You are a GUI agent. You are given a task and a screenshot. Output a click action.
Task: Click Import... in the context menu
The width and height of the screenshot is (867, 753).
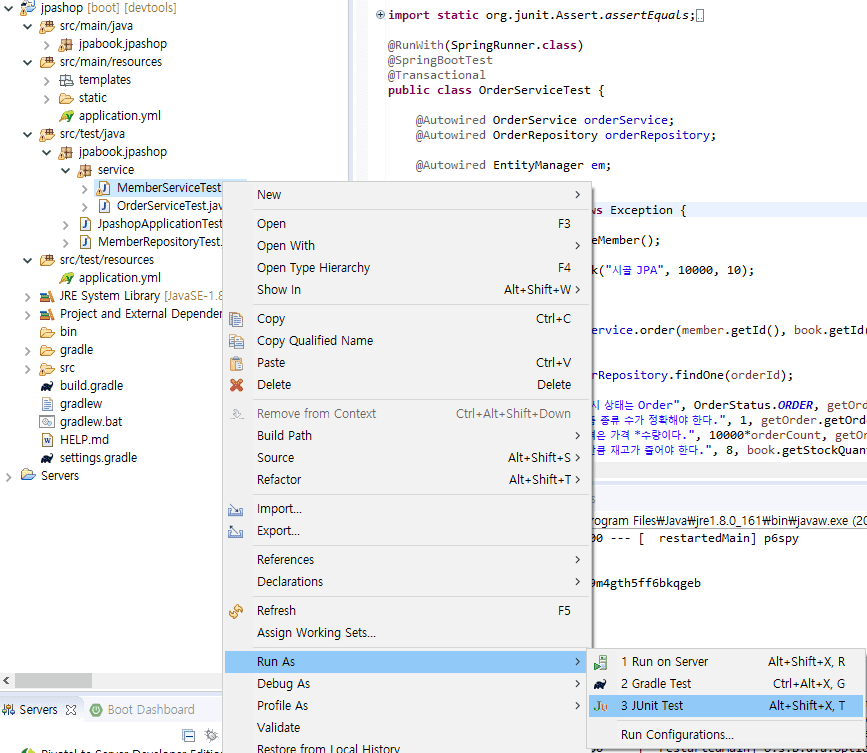(407, 509)
